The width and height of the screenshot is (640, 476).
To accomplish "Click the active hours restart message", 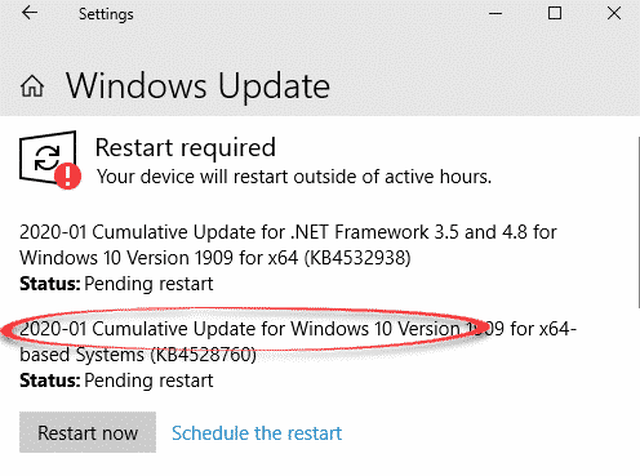I will point(293,177).
